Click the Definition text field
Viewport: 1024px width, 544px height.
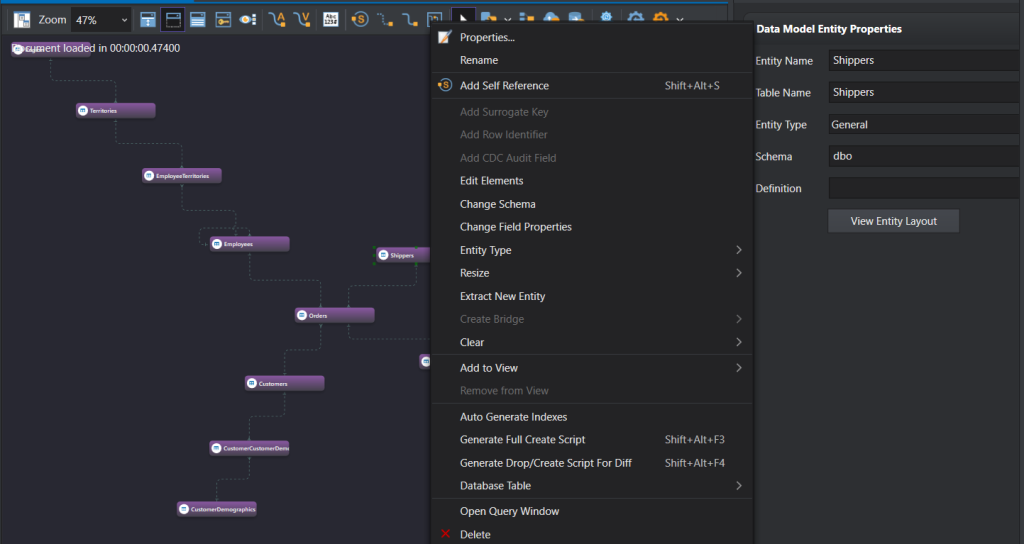(923, 188)
